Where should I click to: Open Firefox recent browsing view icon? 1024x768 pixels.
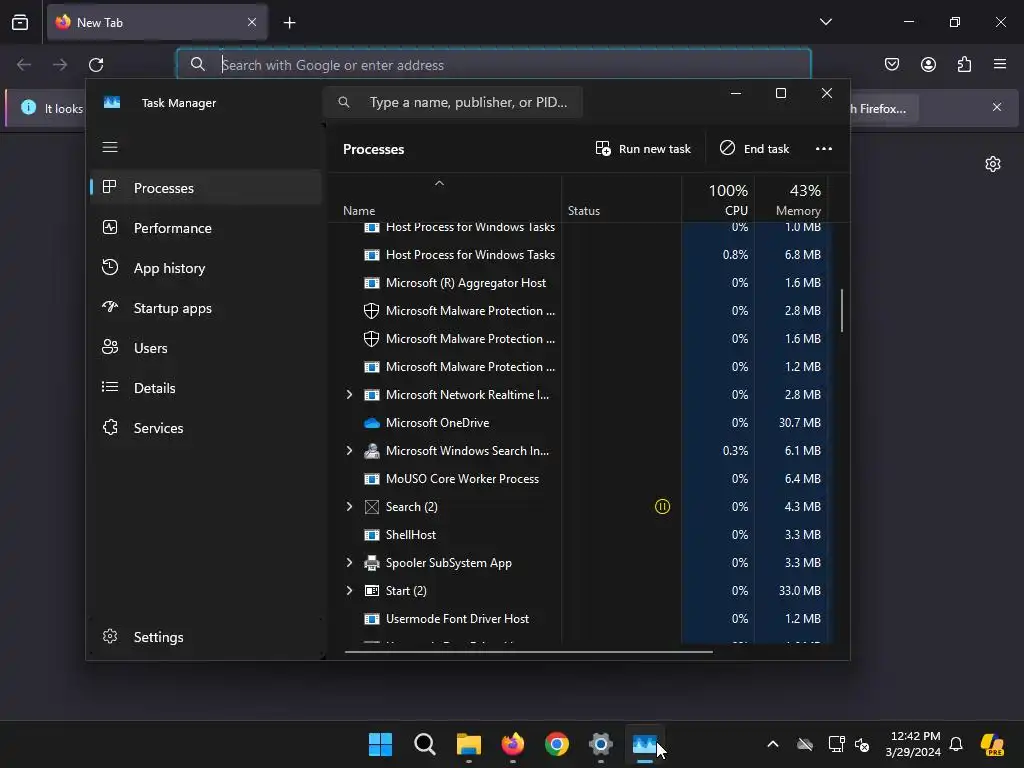click(20, 22)
